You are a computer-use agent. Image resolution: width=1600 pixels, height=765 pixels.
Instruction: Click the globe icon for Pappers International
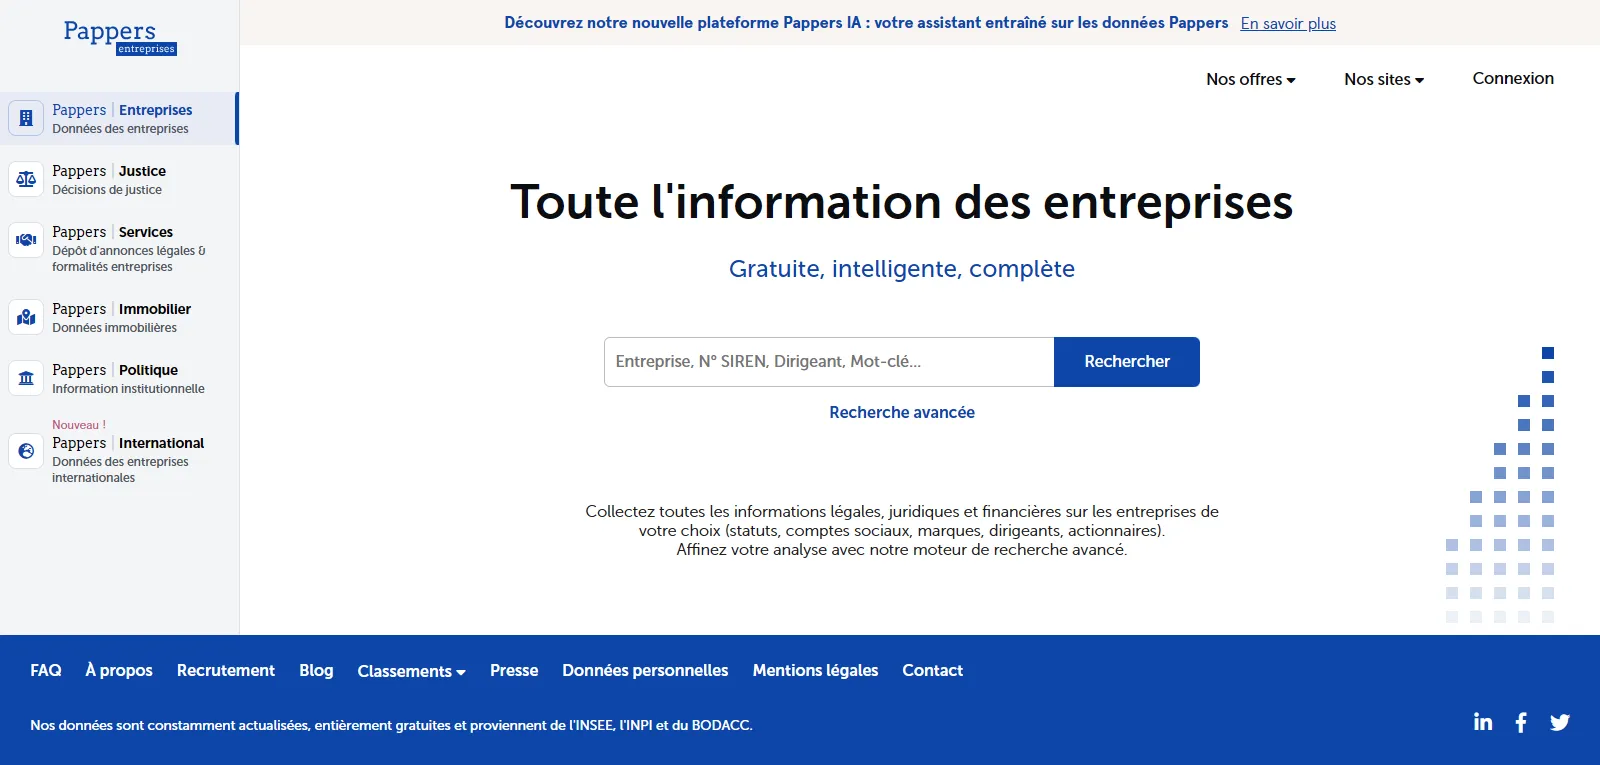[x=26, y=451]
